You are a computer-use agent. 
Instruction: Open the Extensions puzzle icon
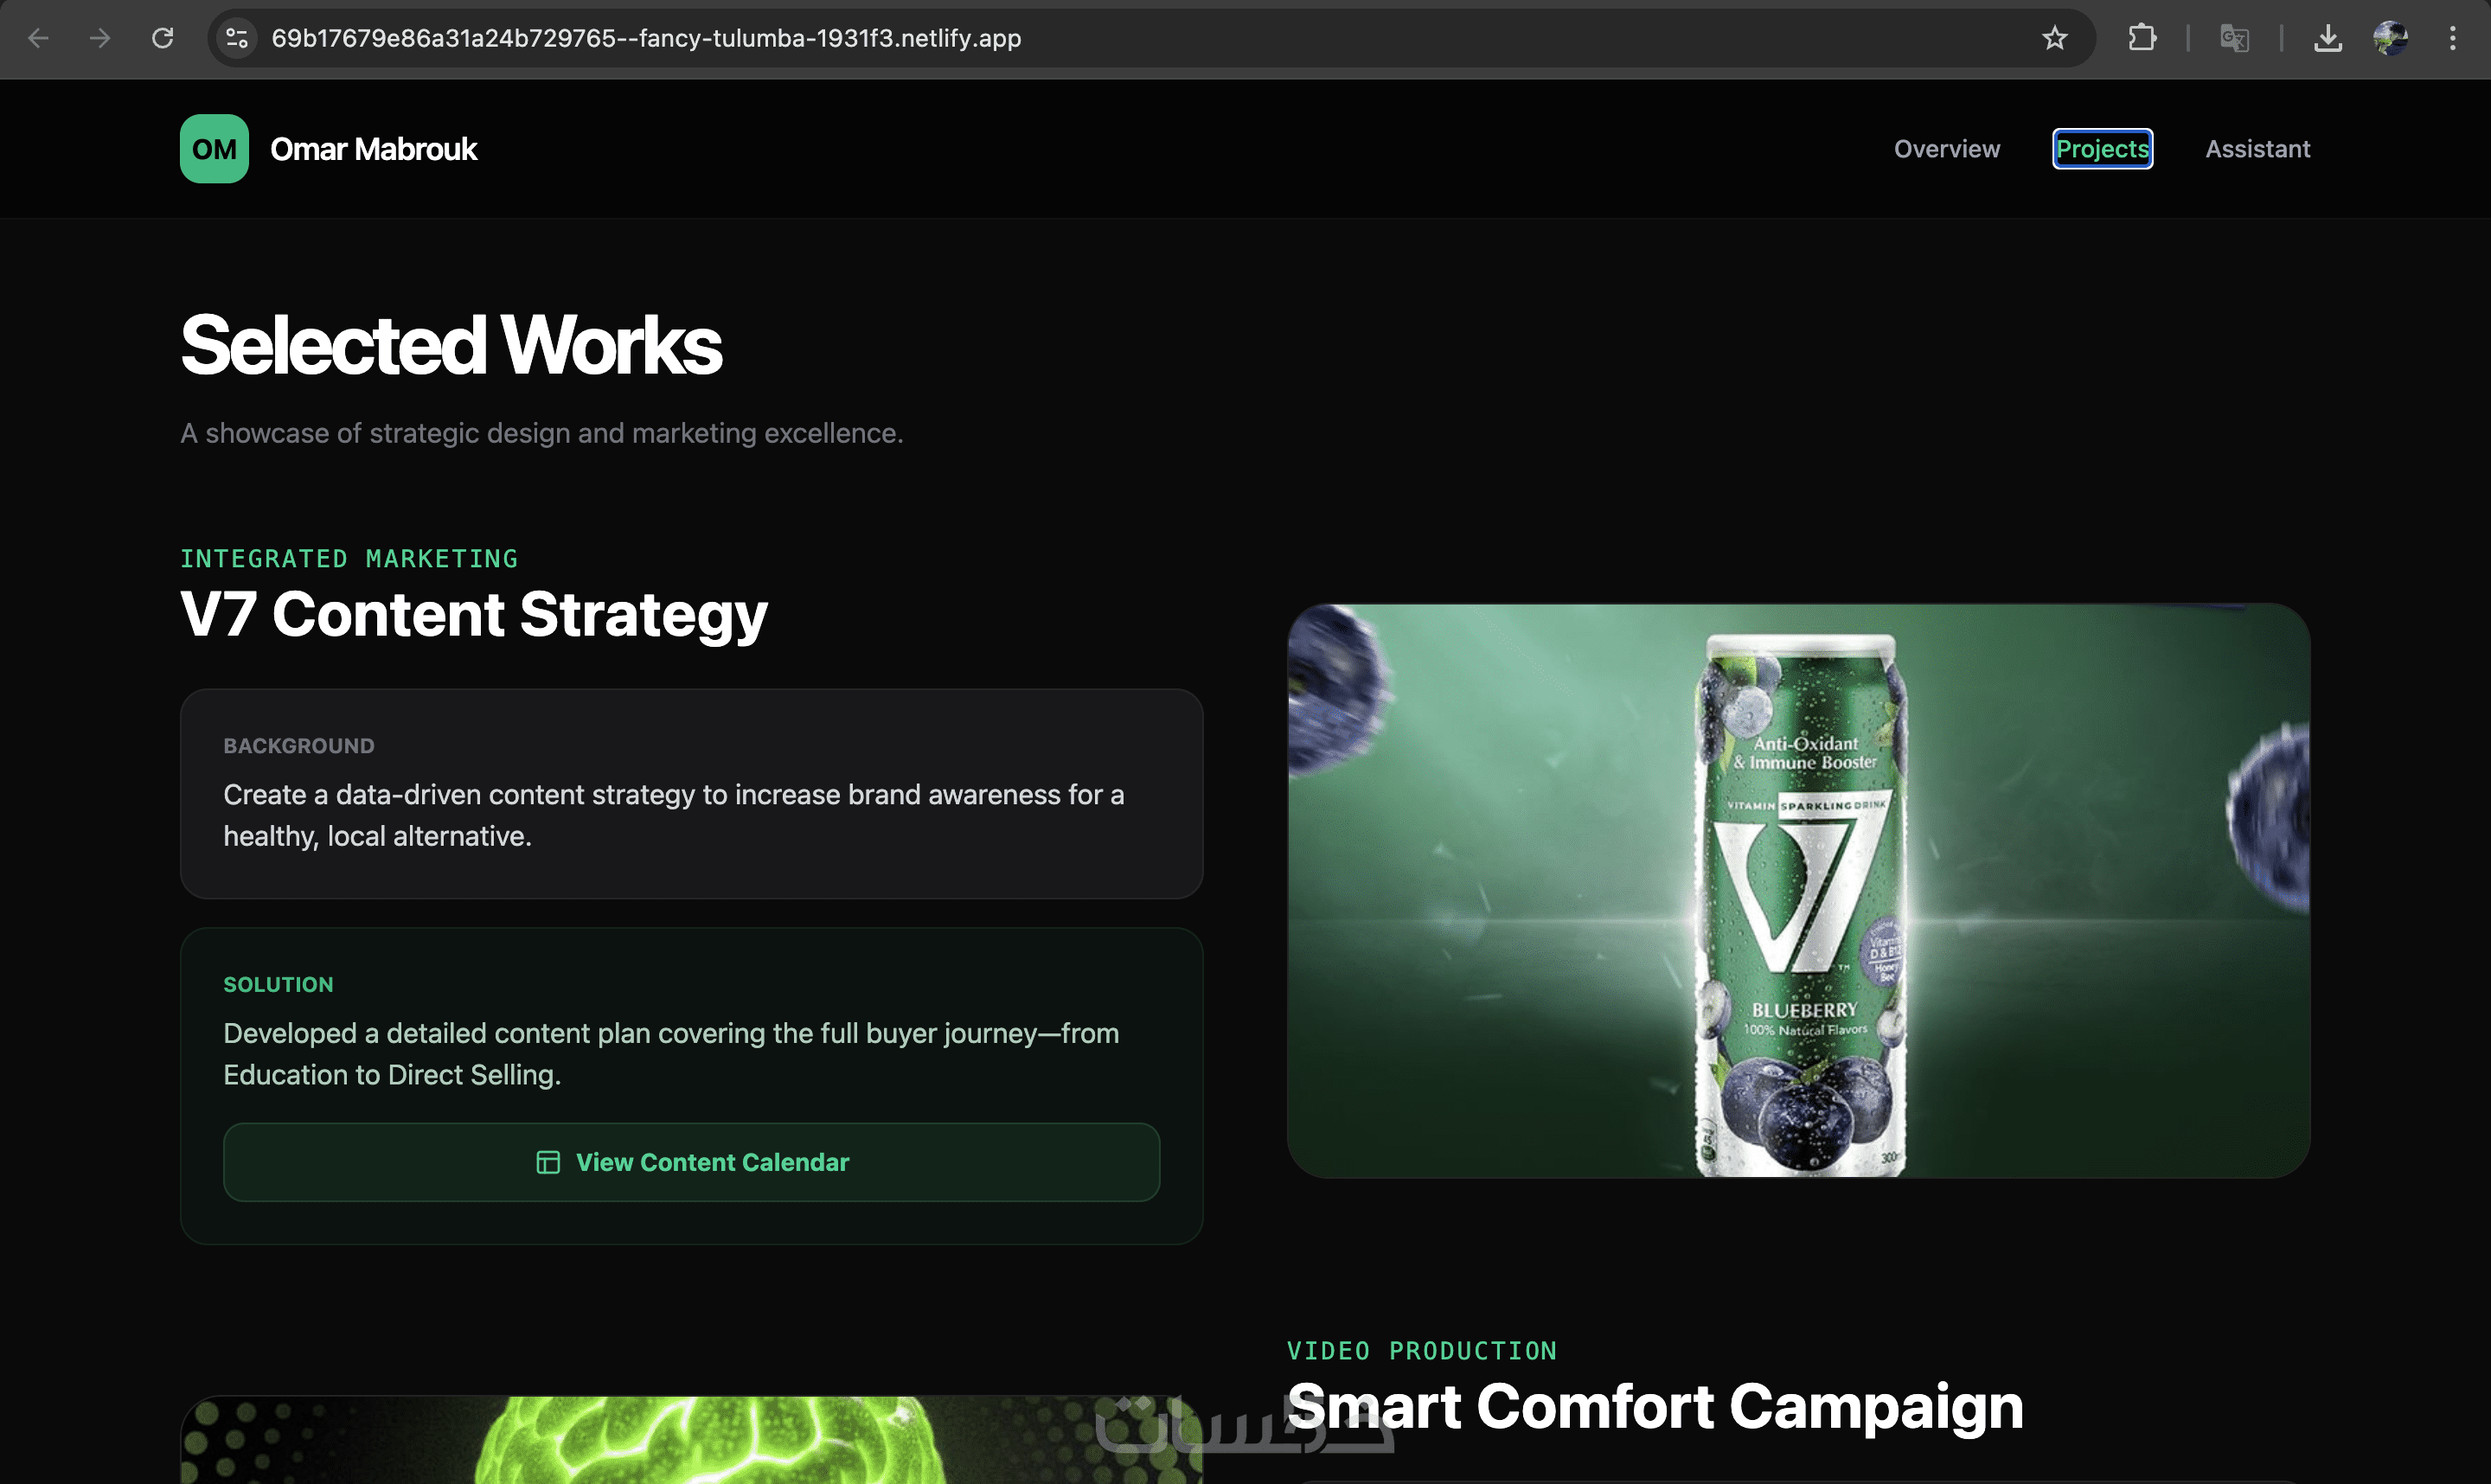[x=2142, y=38]
